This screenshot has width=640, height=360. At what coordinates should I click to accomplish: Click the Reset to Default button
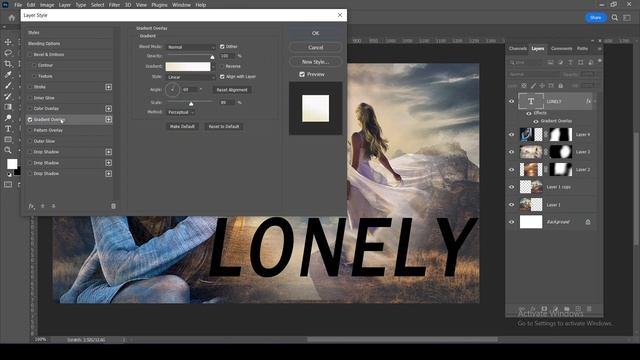[x=224, y=127]
